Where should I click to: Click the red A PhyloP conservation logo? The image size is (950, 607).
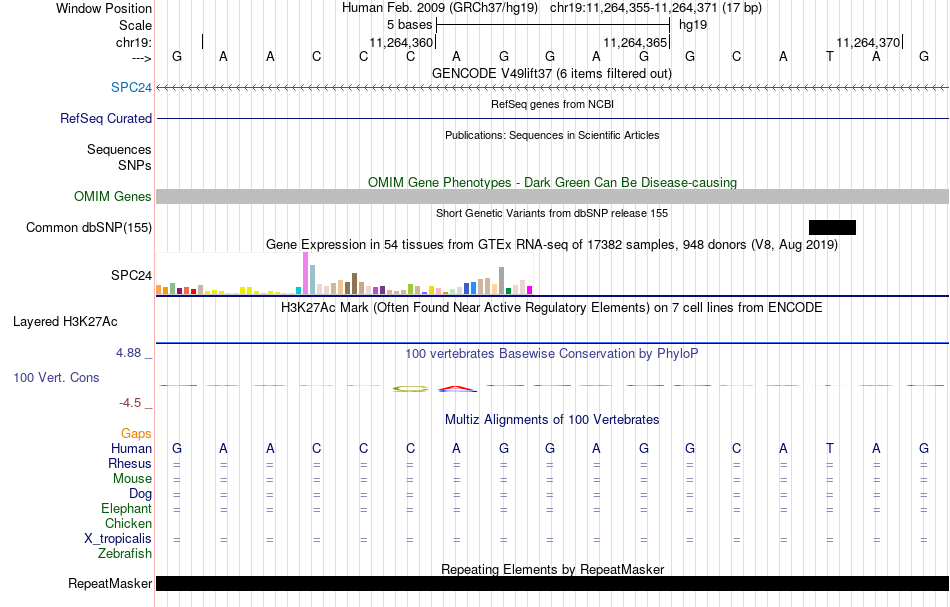457,388
